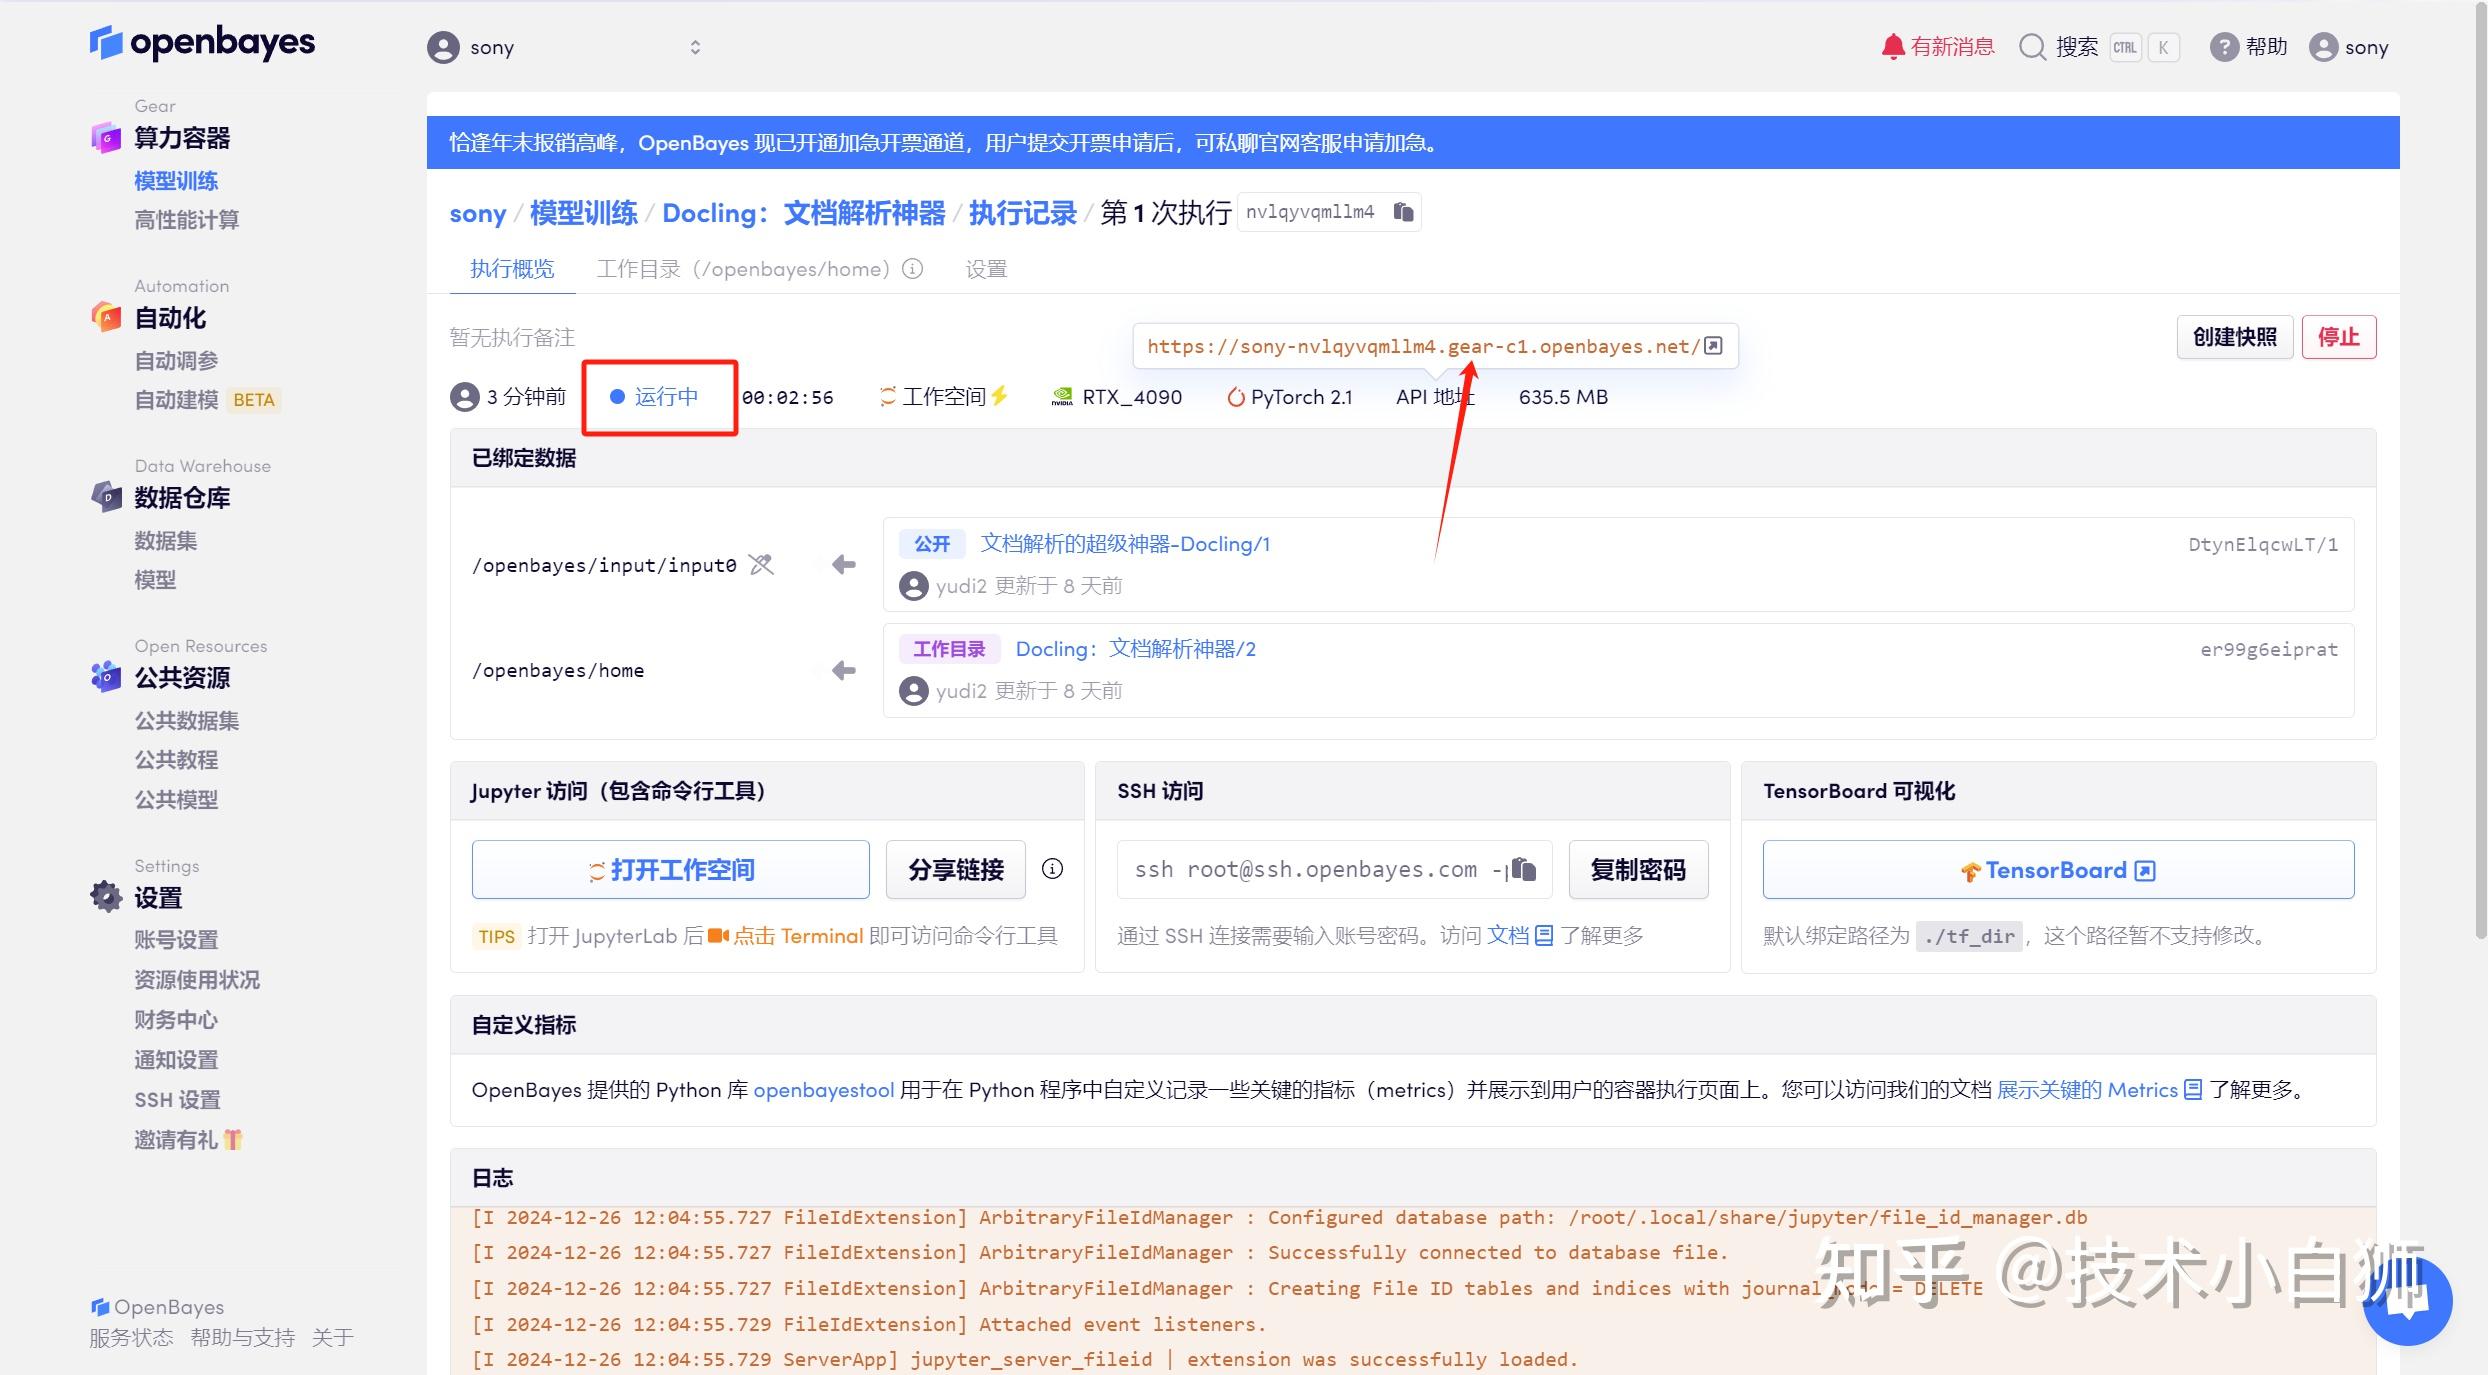This screenshot has width=2488, height=1375.
Task: Copy the SSH connection command
Action: 1524,869
